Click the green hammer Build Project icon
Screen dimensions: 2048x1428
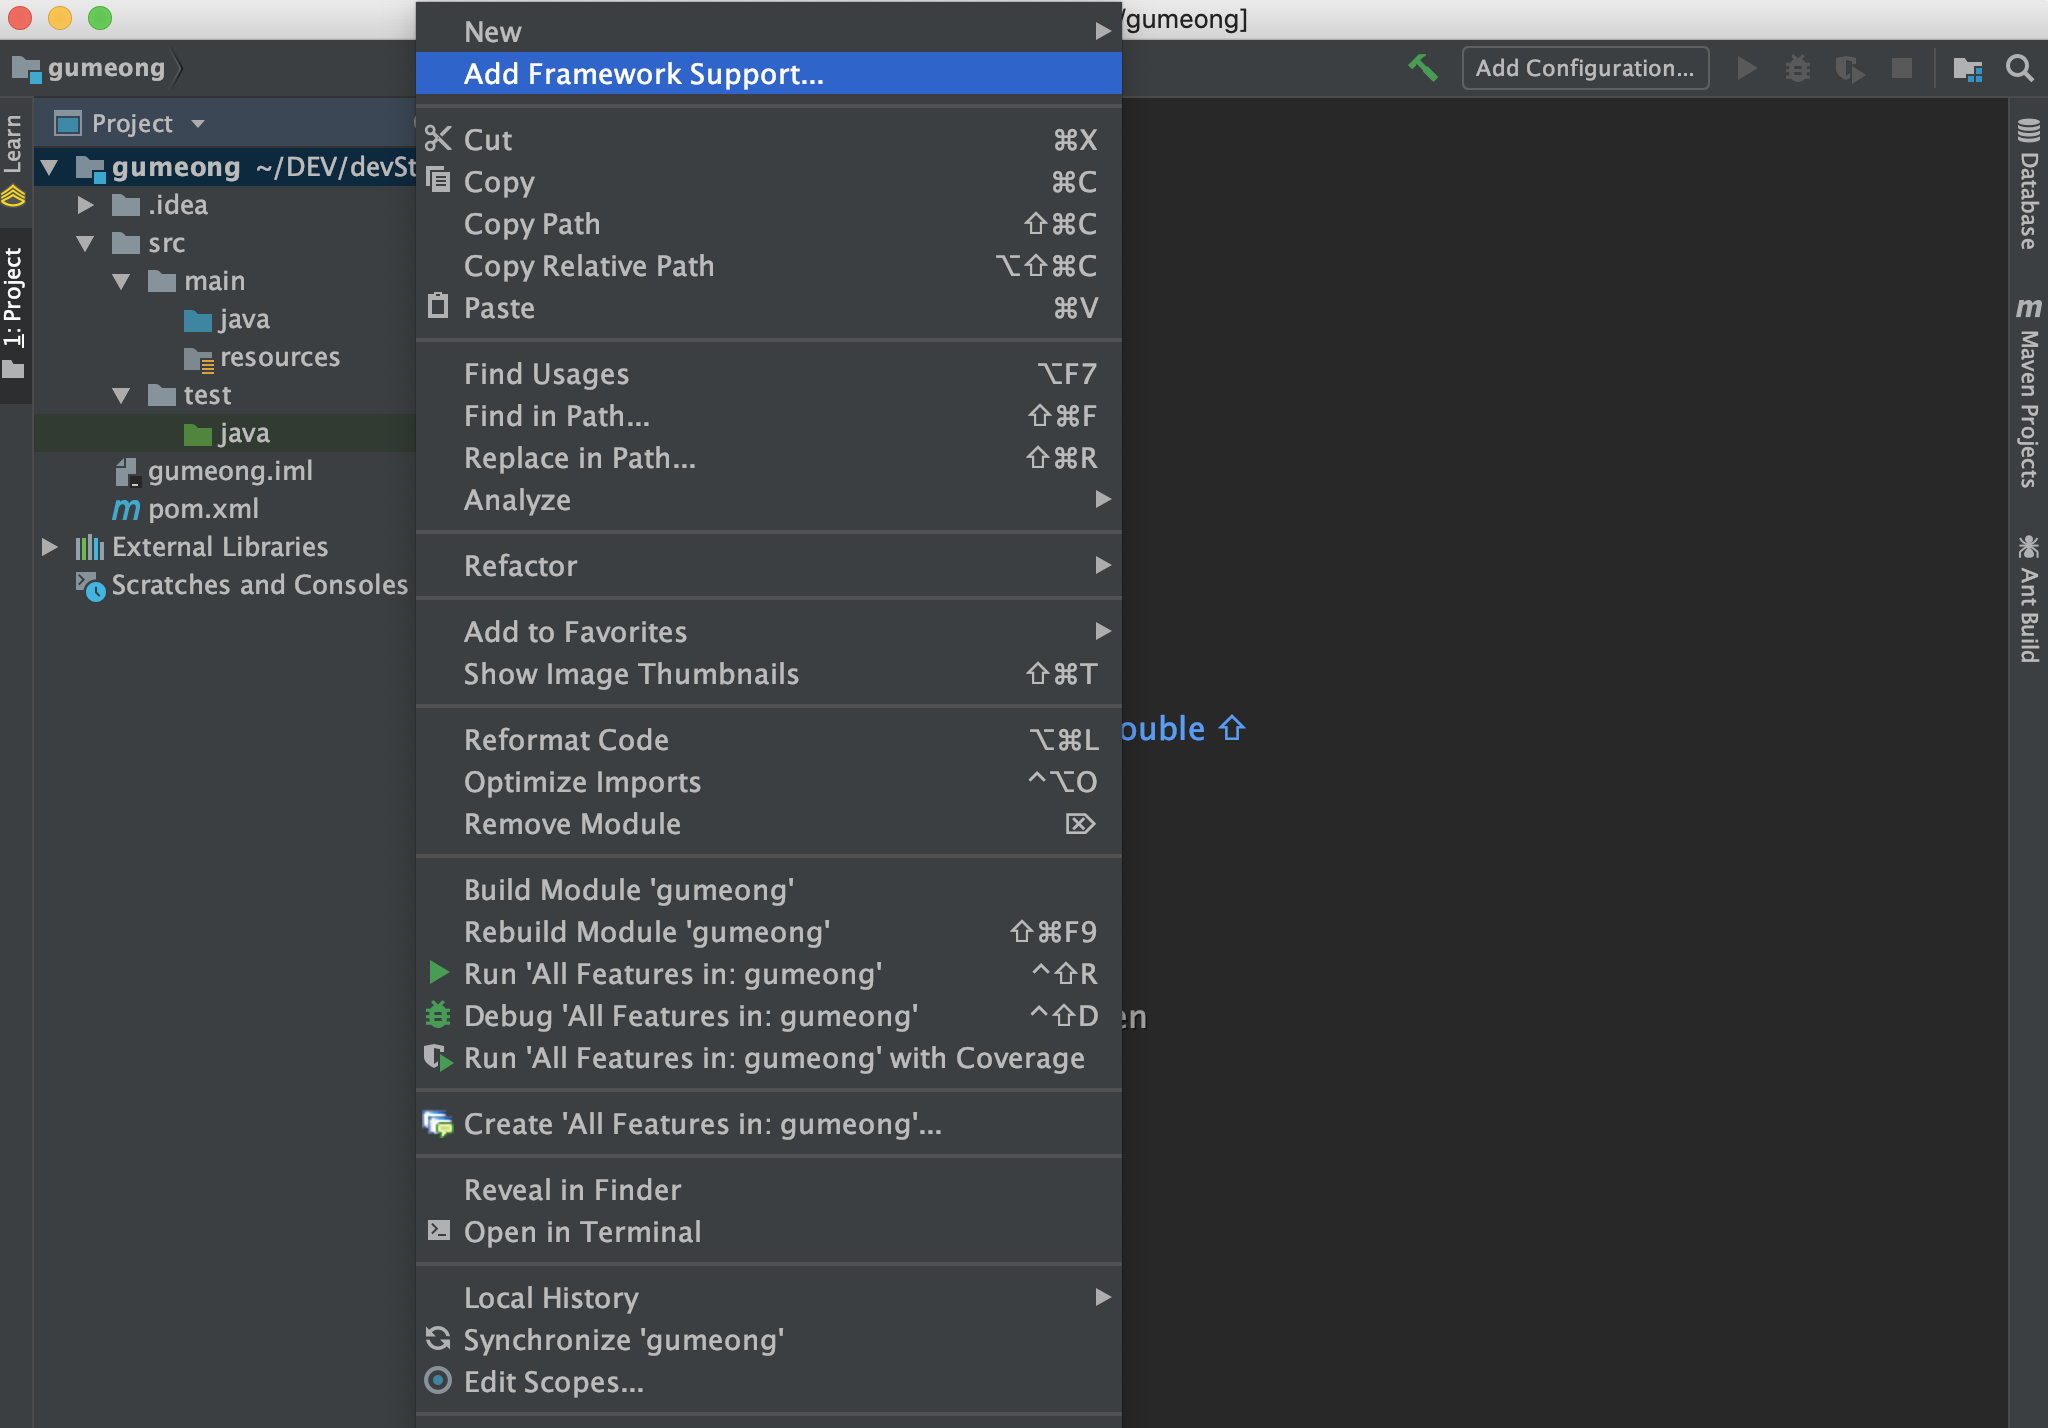click(1422, 68)
